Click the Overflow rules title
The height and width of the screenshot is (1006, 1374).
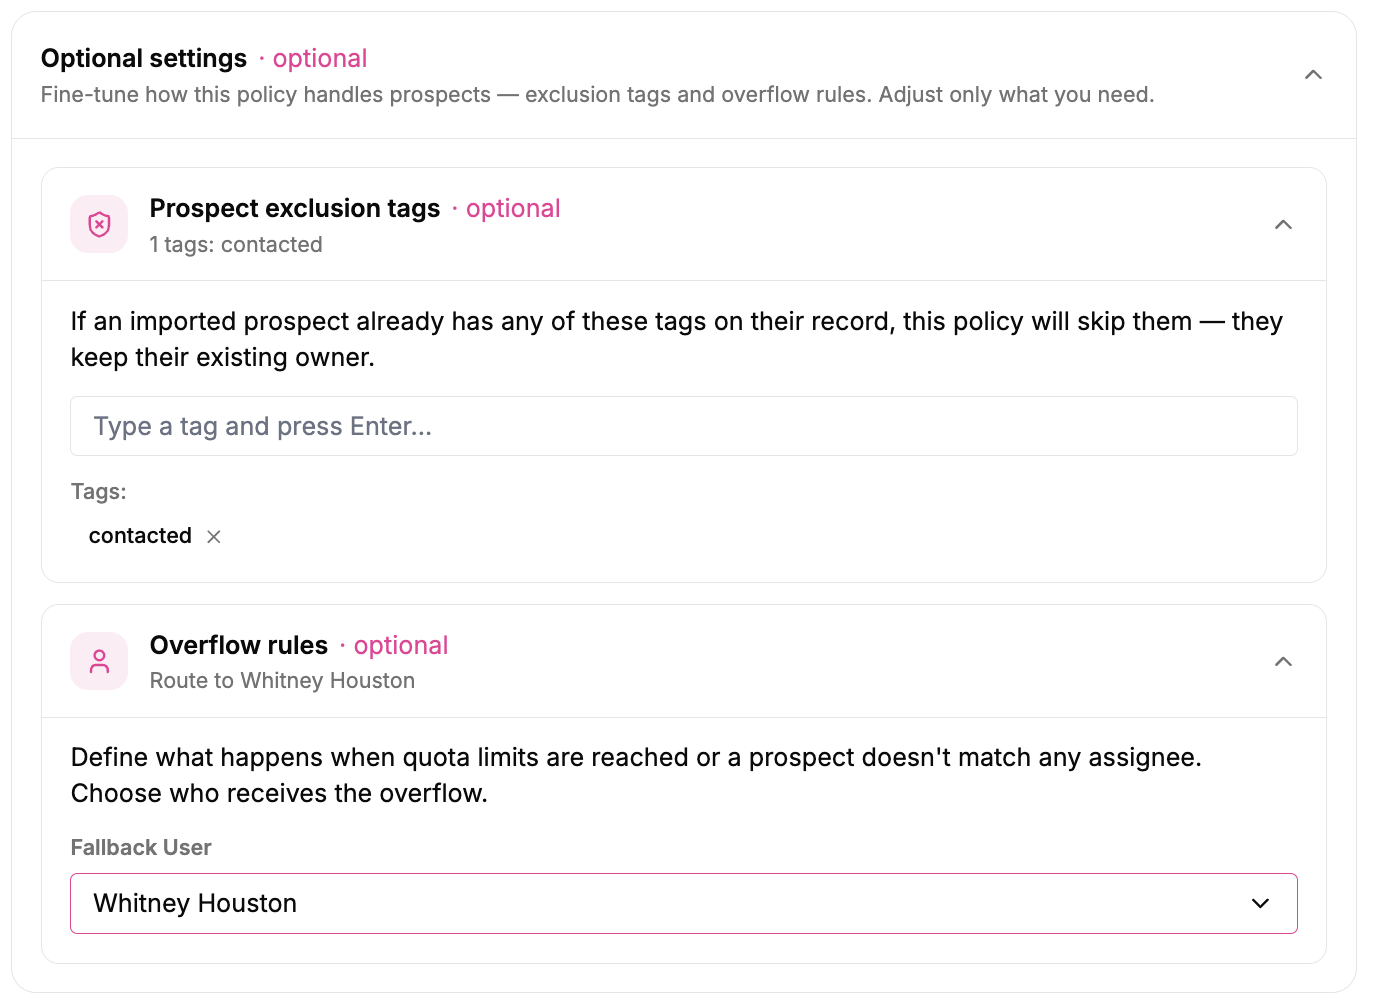(x=239, y=645)
